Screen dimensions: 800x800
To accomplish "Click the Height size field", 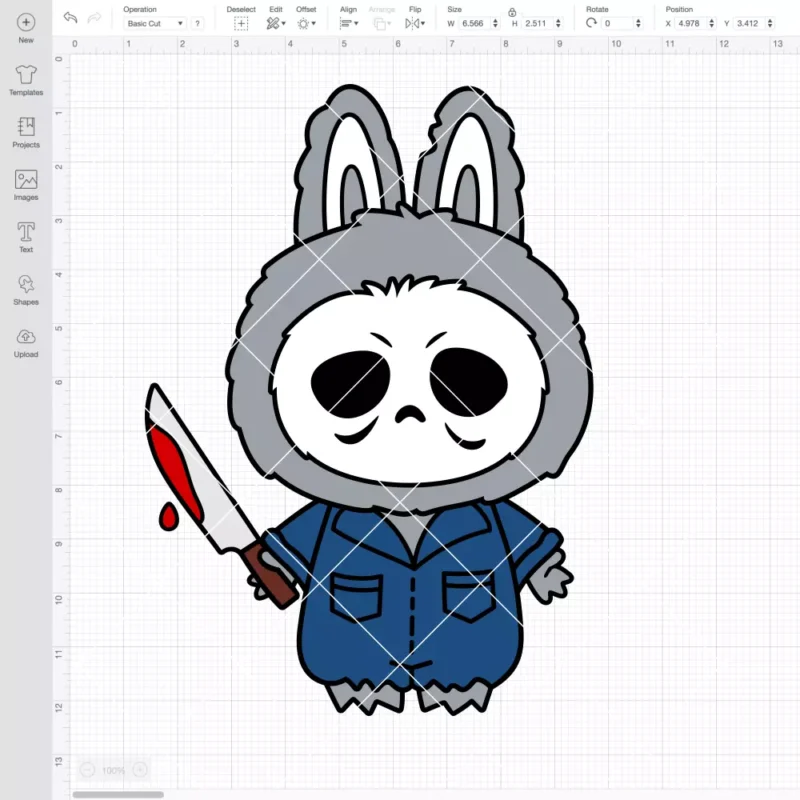I will (537, 23).
